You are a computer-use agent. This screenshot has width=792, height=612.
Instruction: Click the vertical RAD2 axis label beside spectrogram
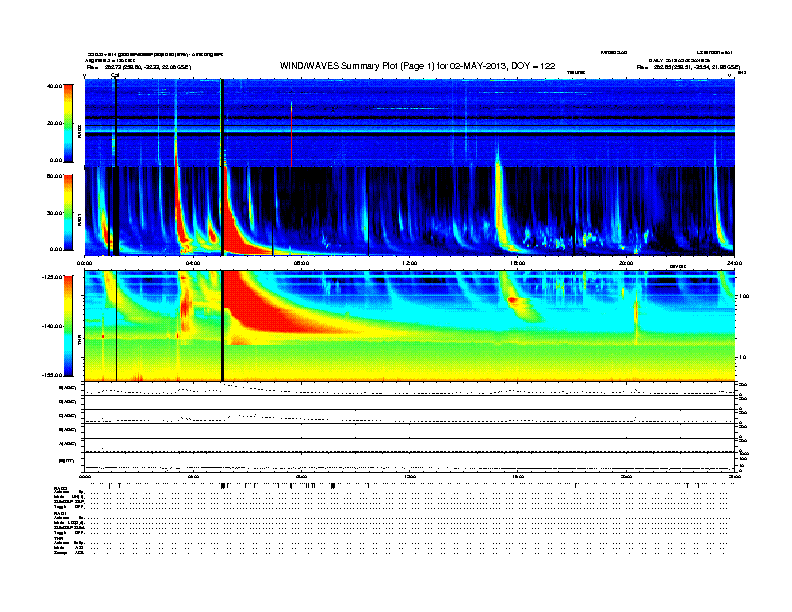coord(79,132)
